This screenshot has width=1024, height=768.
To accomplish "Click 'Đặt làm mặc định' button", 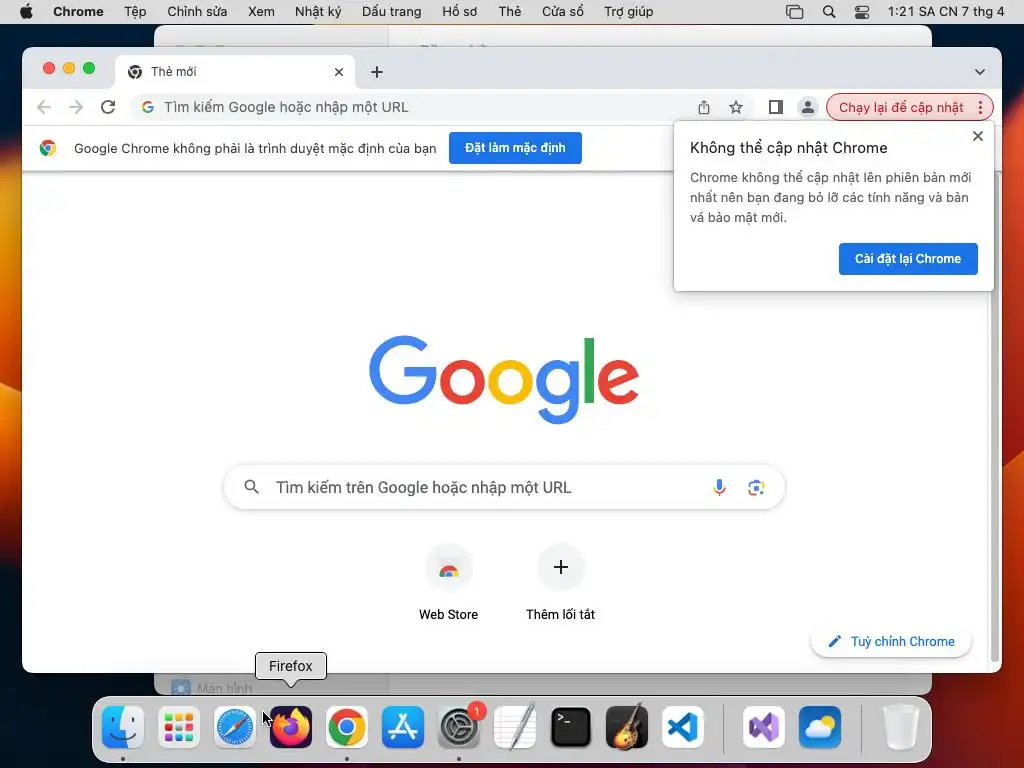I will 515,148.
